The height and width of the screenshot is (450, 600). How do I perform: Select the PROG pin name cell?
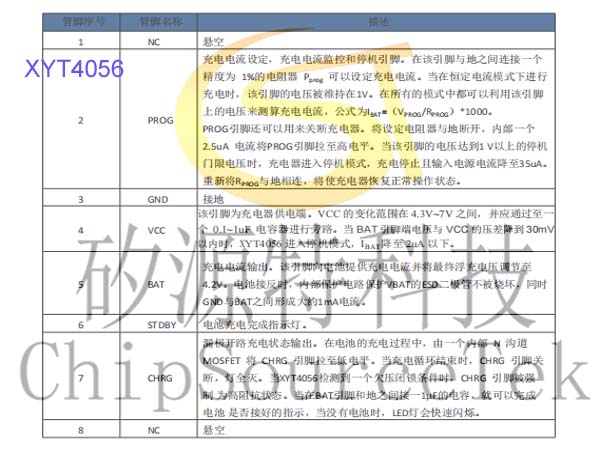(x=160, y=121)
